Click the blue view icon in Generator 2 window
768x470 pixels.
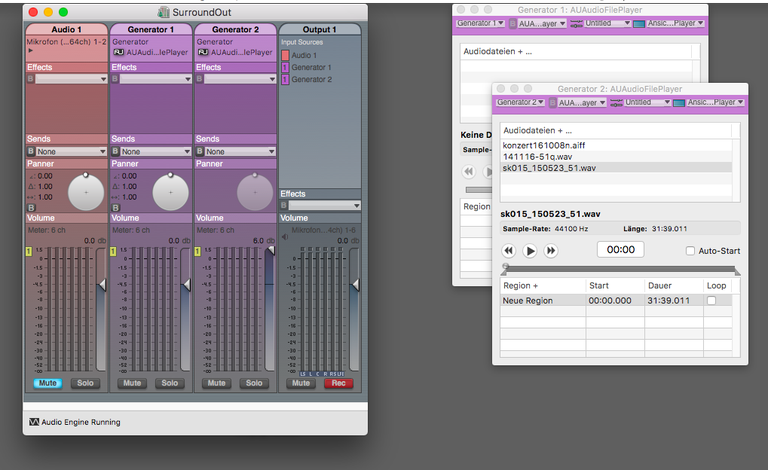(x=679, y=103)
